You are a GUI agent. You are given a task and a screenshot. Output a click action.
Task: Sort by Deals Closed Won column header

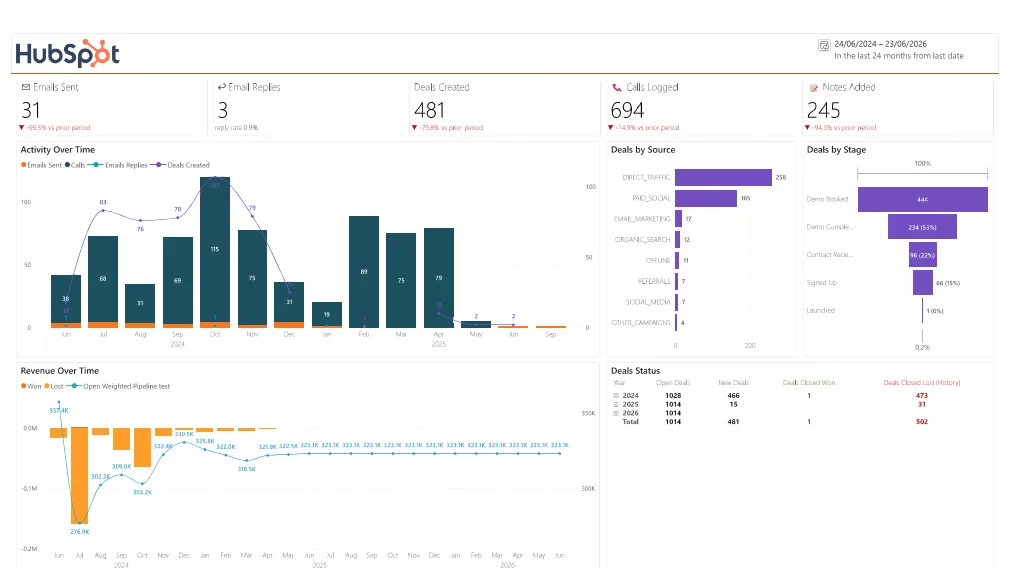point(809,383)
